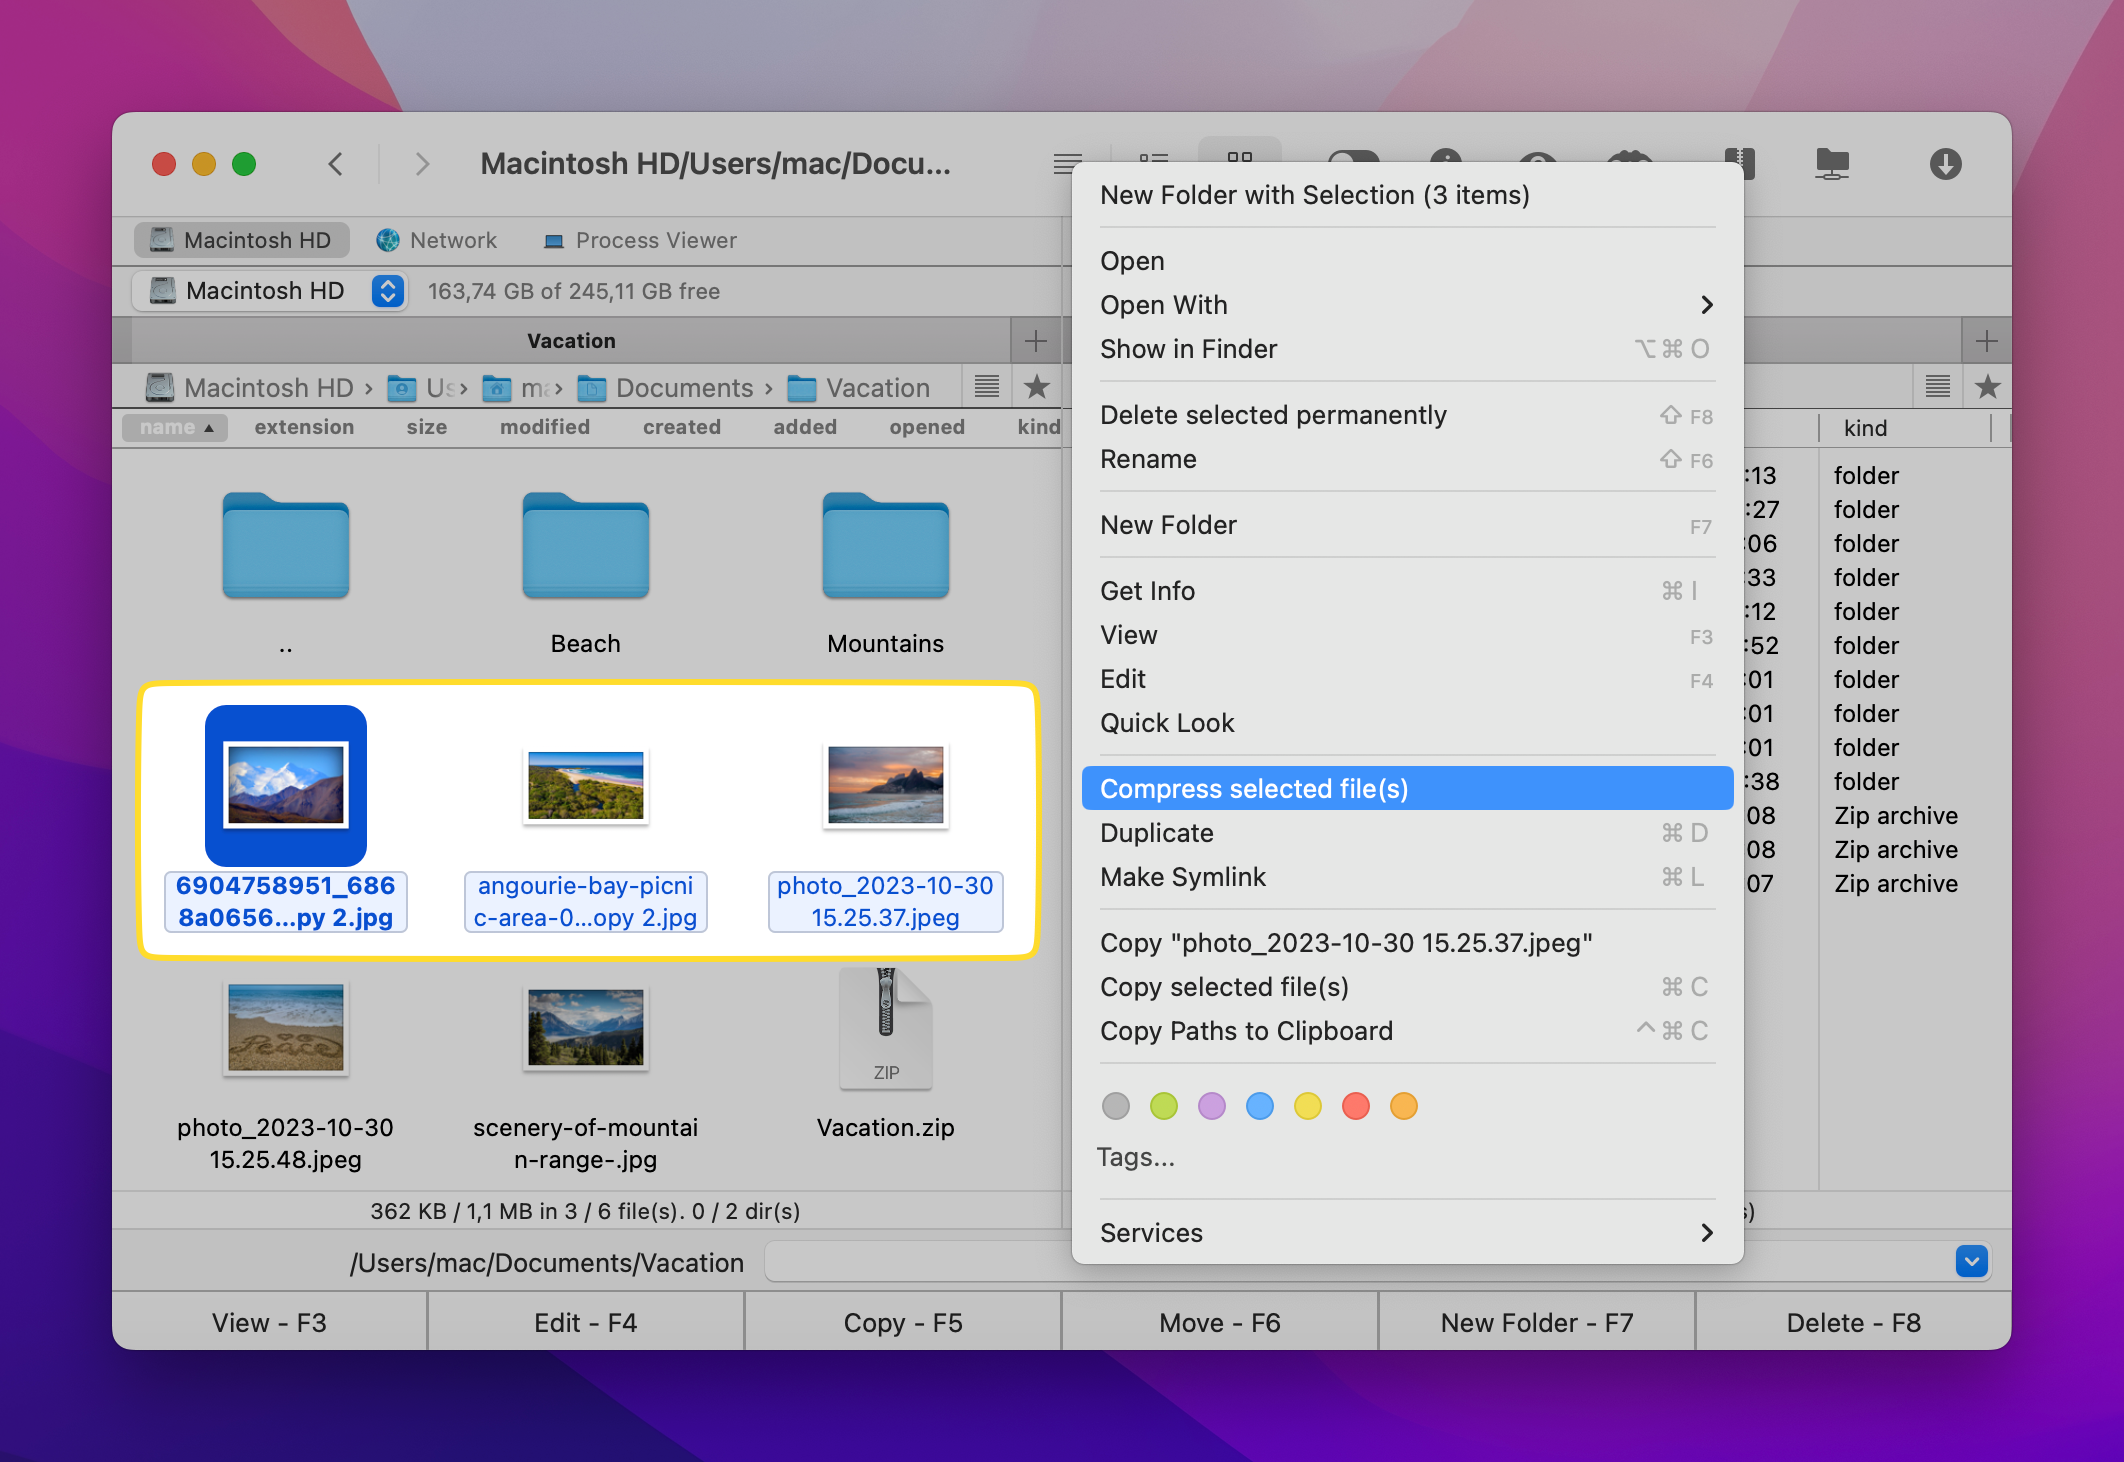
Task: Click New Folder with Selection button
Action: 1315,194
